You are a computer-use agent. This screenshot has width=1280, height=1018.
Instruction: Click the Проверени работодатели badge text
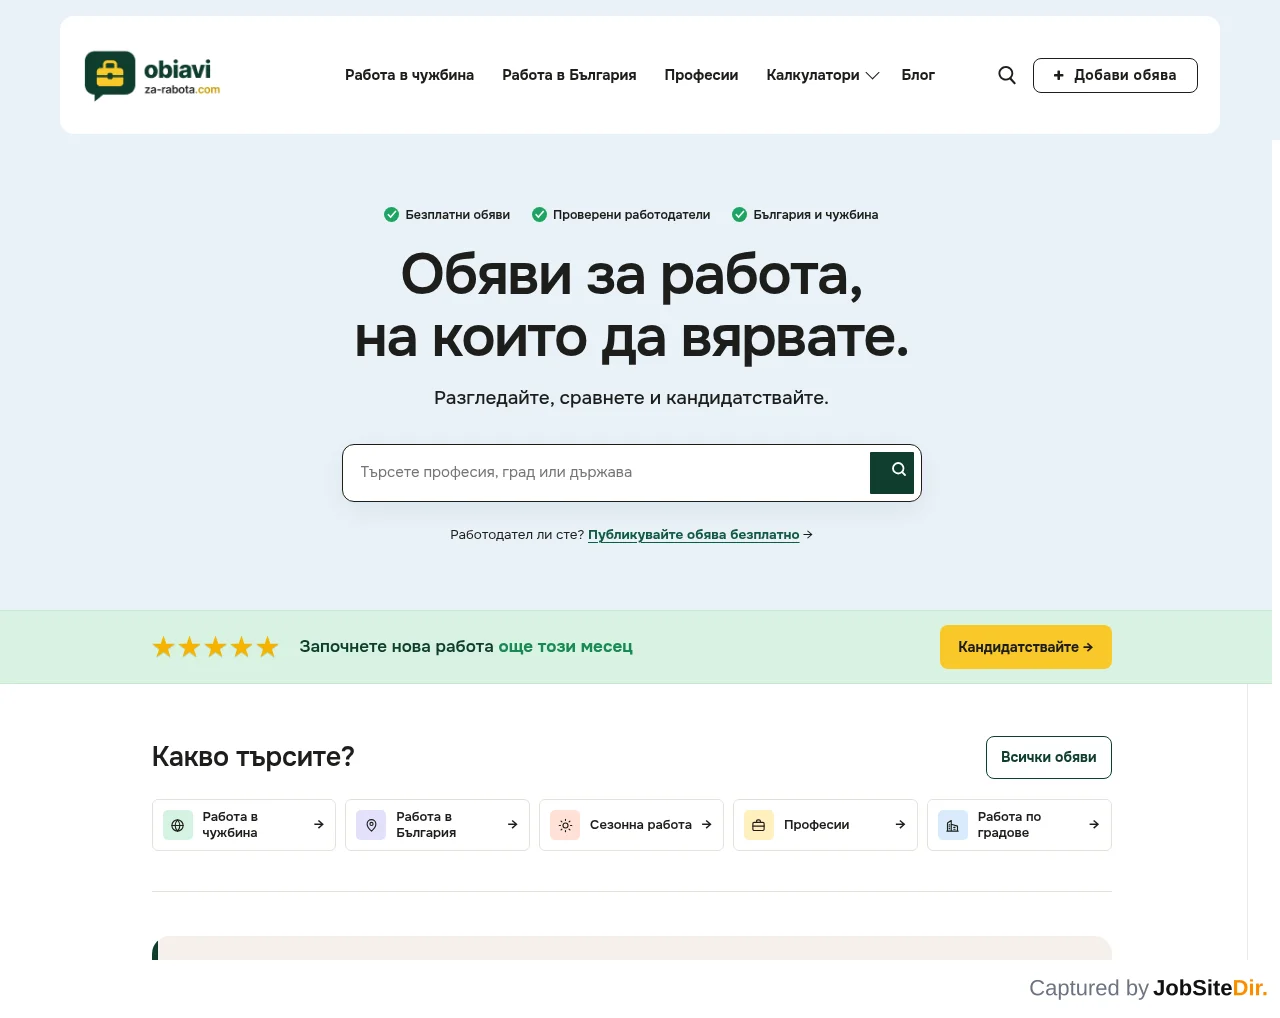(x=631, y=215)
